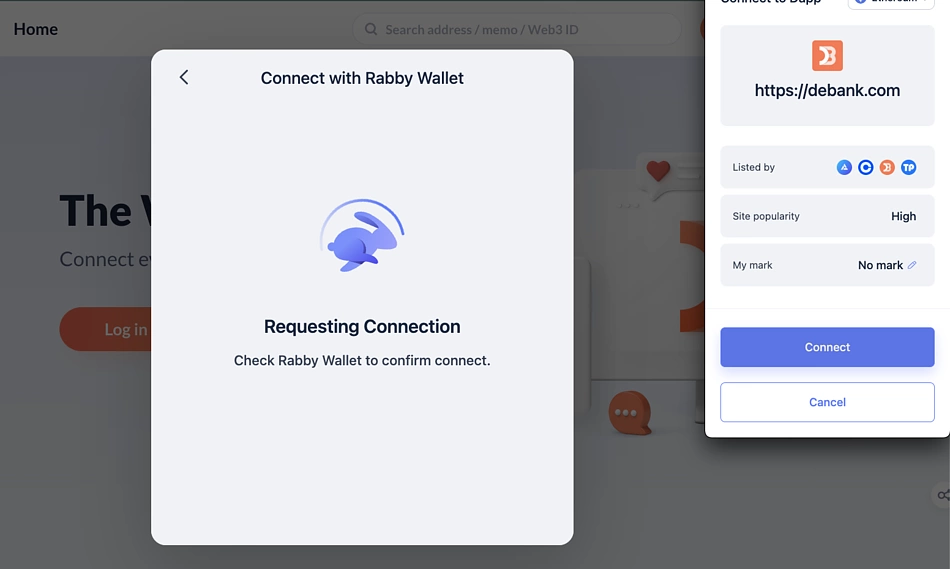Screen dimensions: 950x569
Task: Click the orange DeBank listing icon
Action: coord(887,167)
